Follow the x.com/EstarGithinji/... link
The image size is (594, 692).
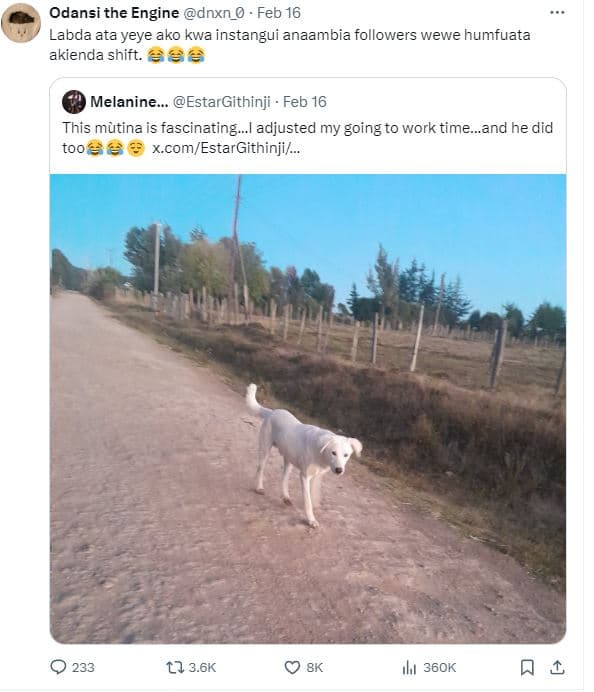(x=226, y=148)
